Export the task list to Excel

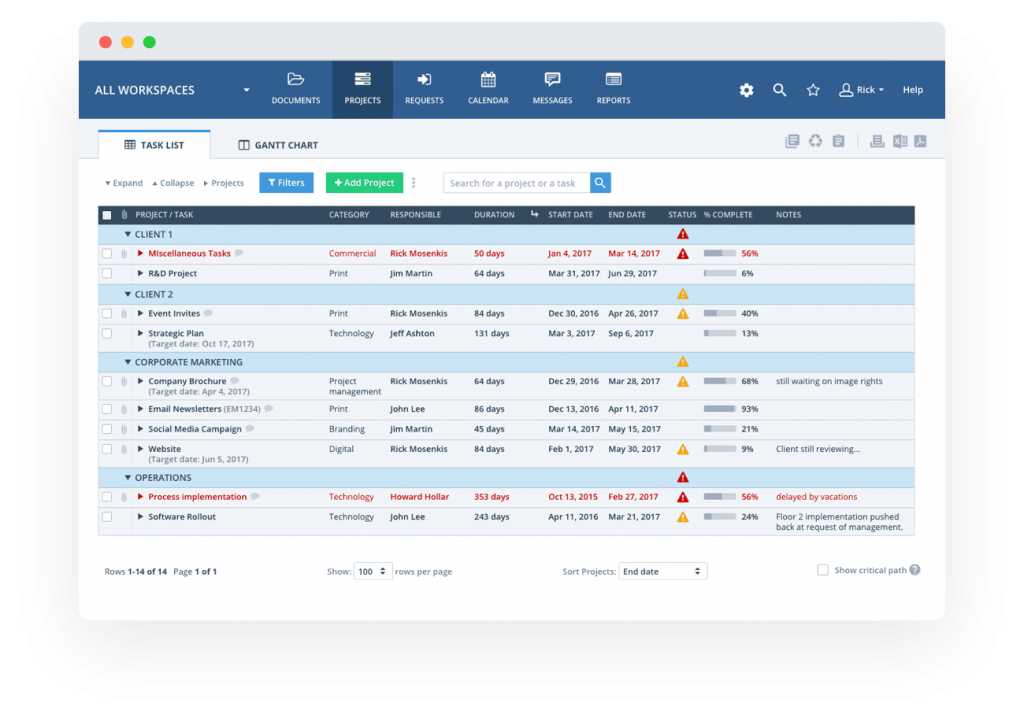click(x=900, y=141)
